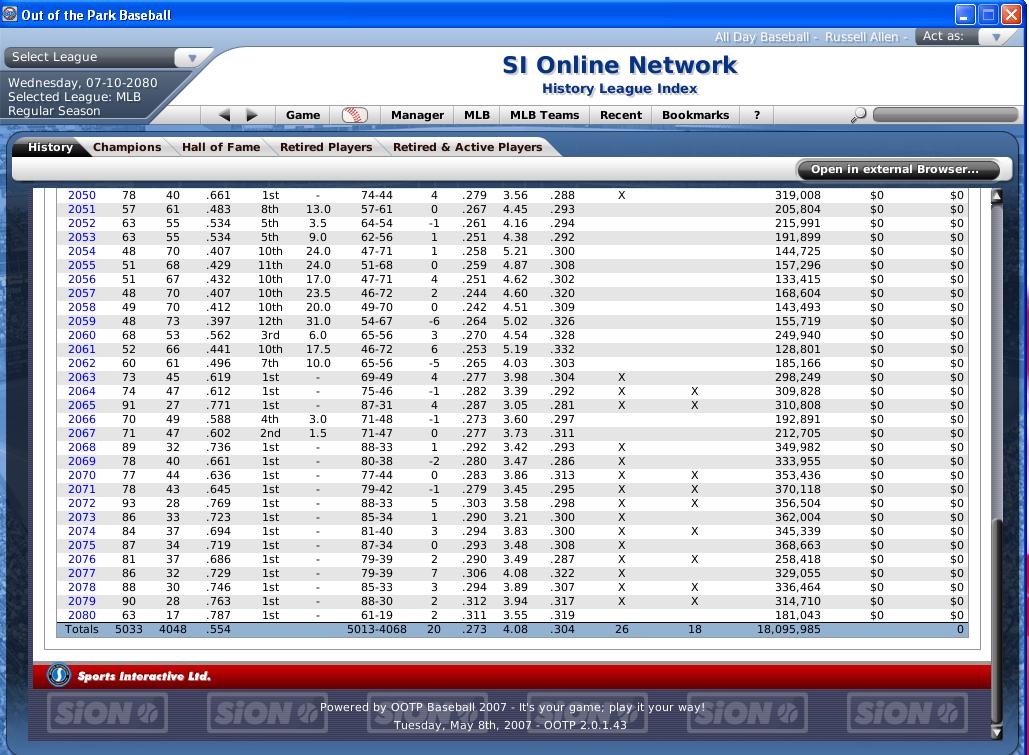Click the Out of the Park title bar icon
The image size is (1029, 755).
(9, 14)
